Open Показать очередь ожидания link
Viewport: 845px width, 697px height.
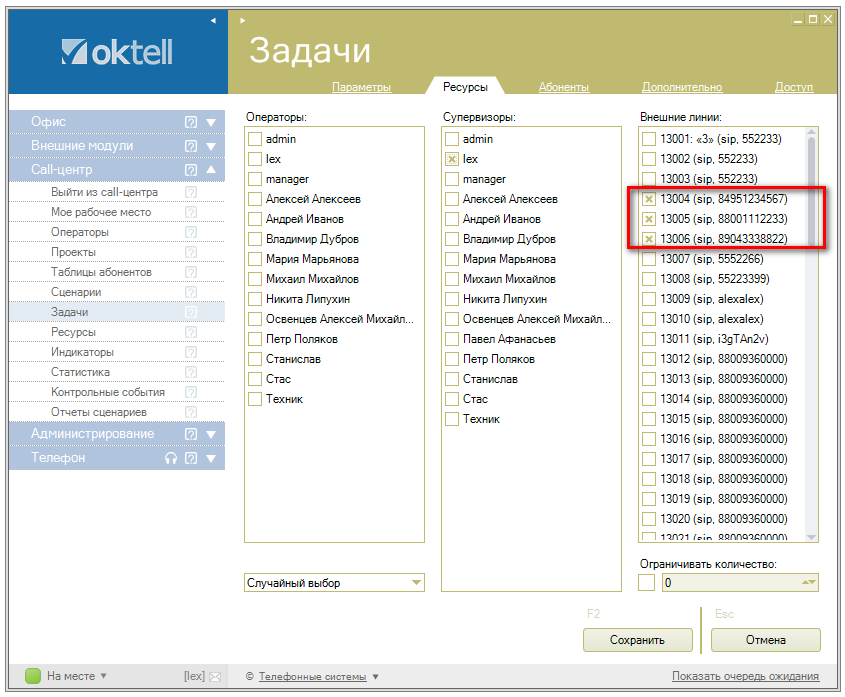745,676
